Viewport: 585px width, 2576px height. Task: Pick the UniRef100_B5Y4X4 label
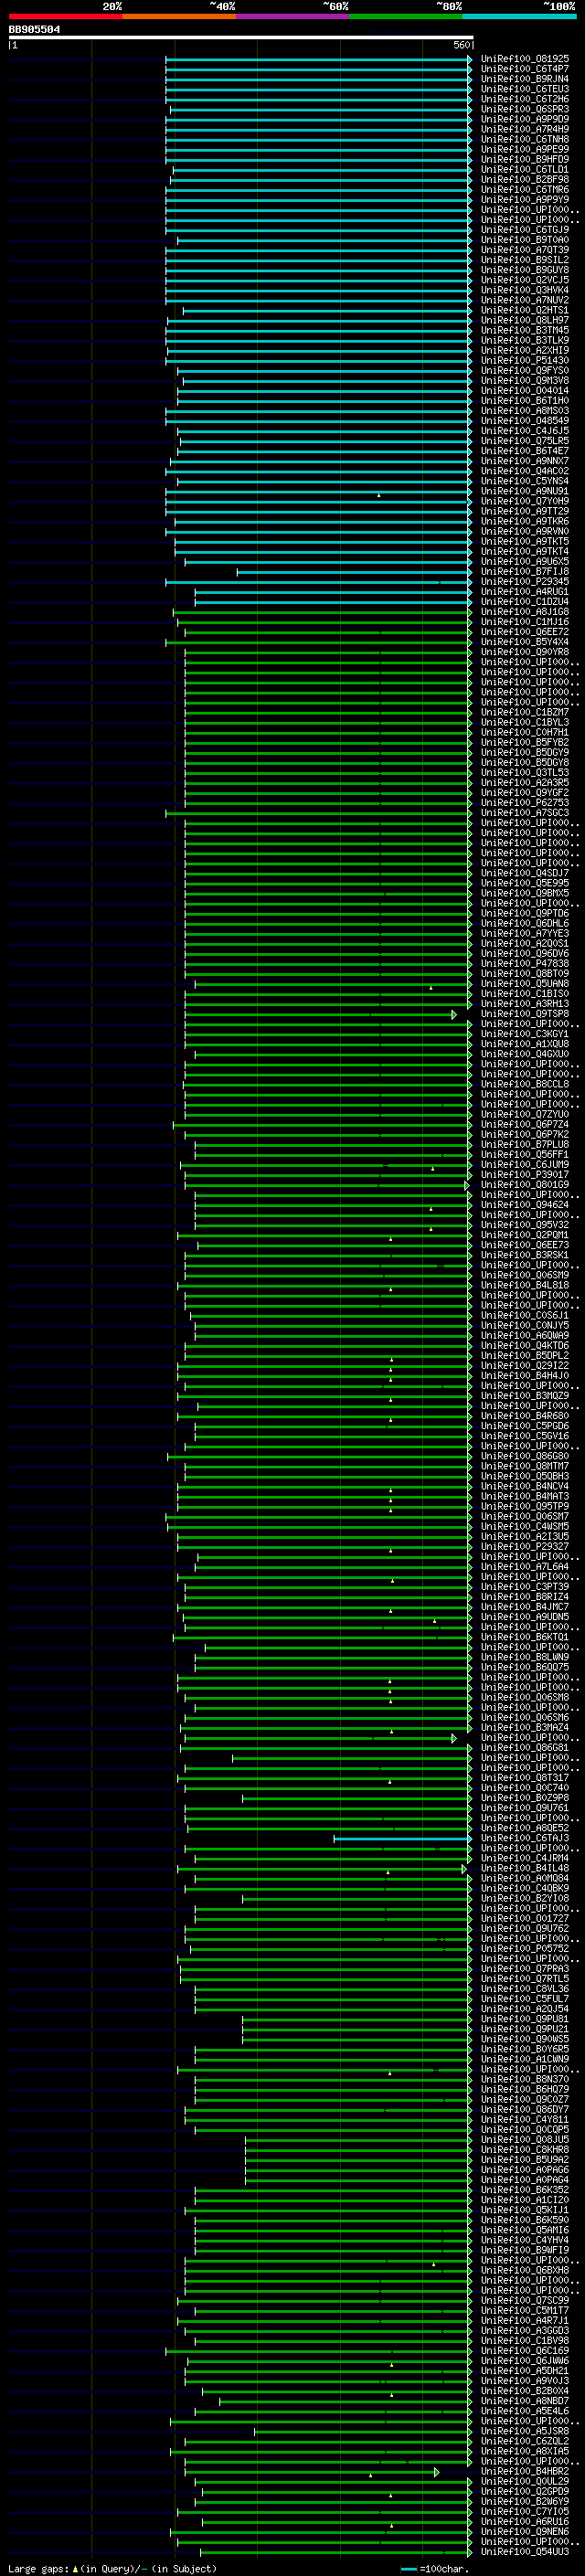point(525,642)
